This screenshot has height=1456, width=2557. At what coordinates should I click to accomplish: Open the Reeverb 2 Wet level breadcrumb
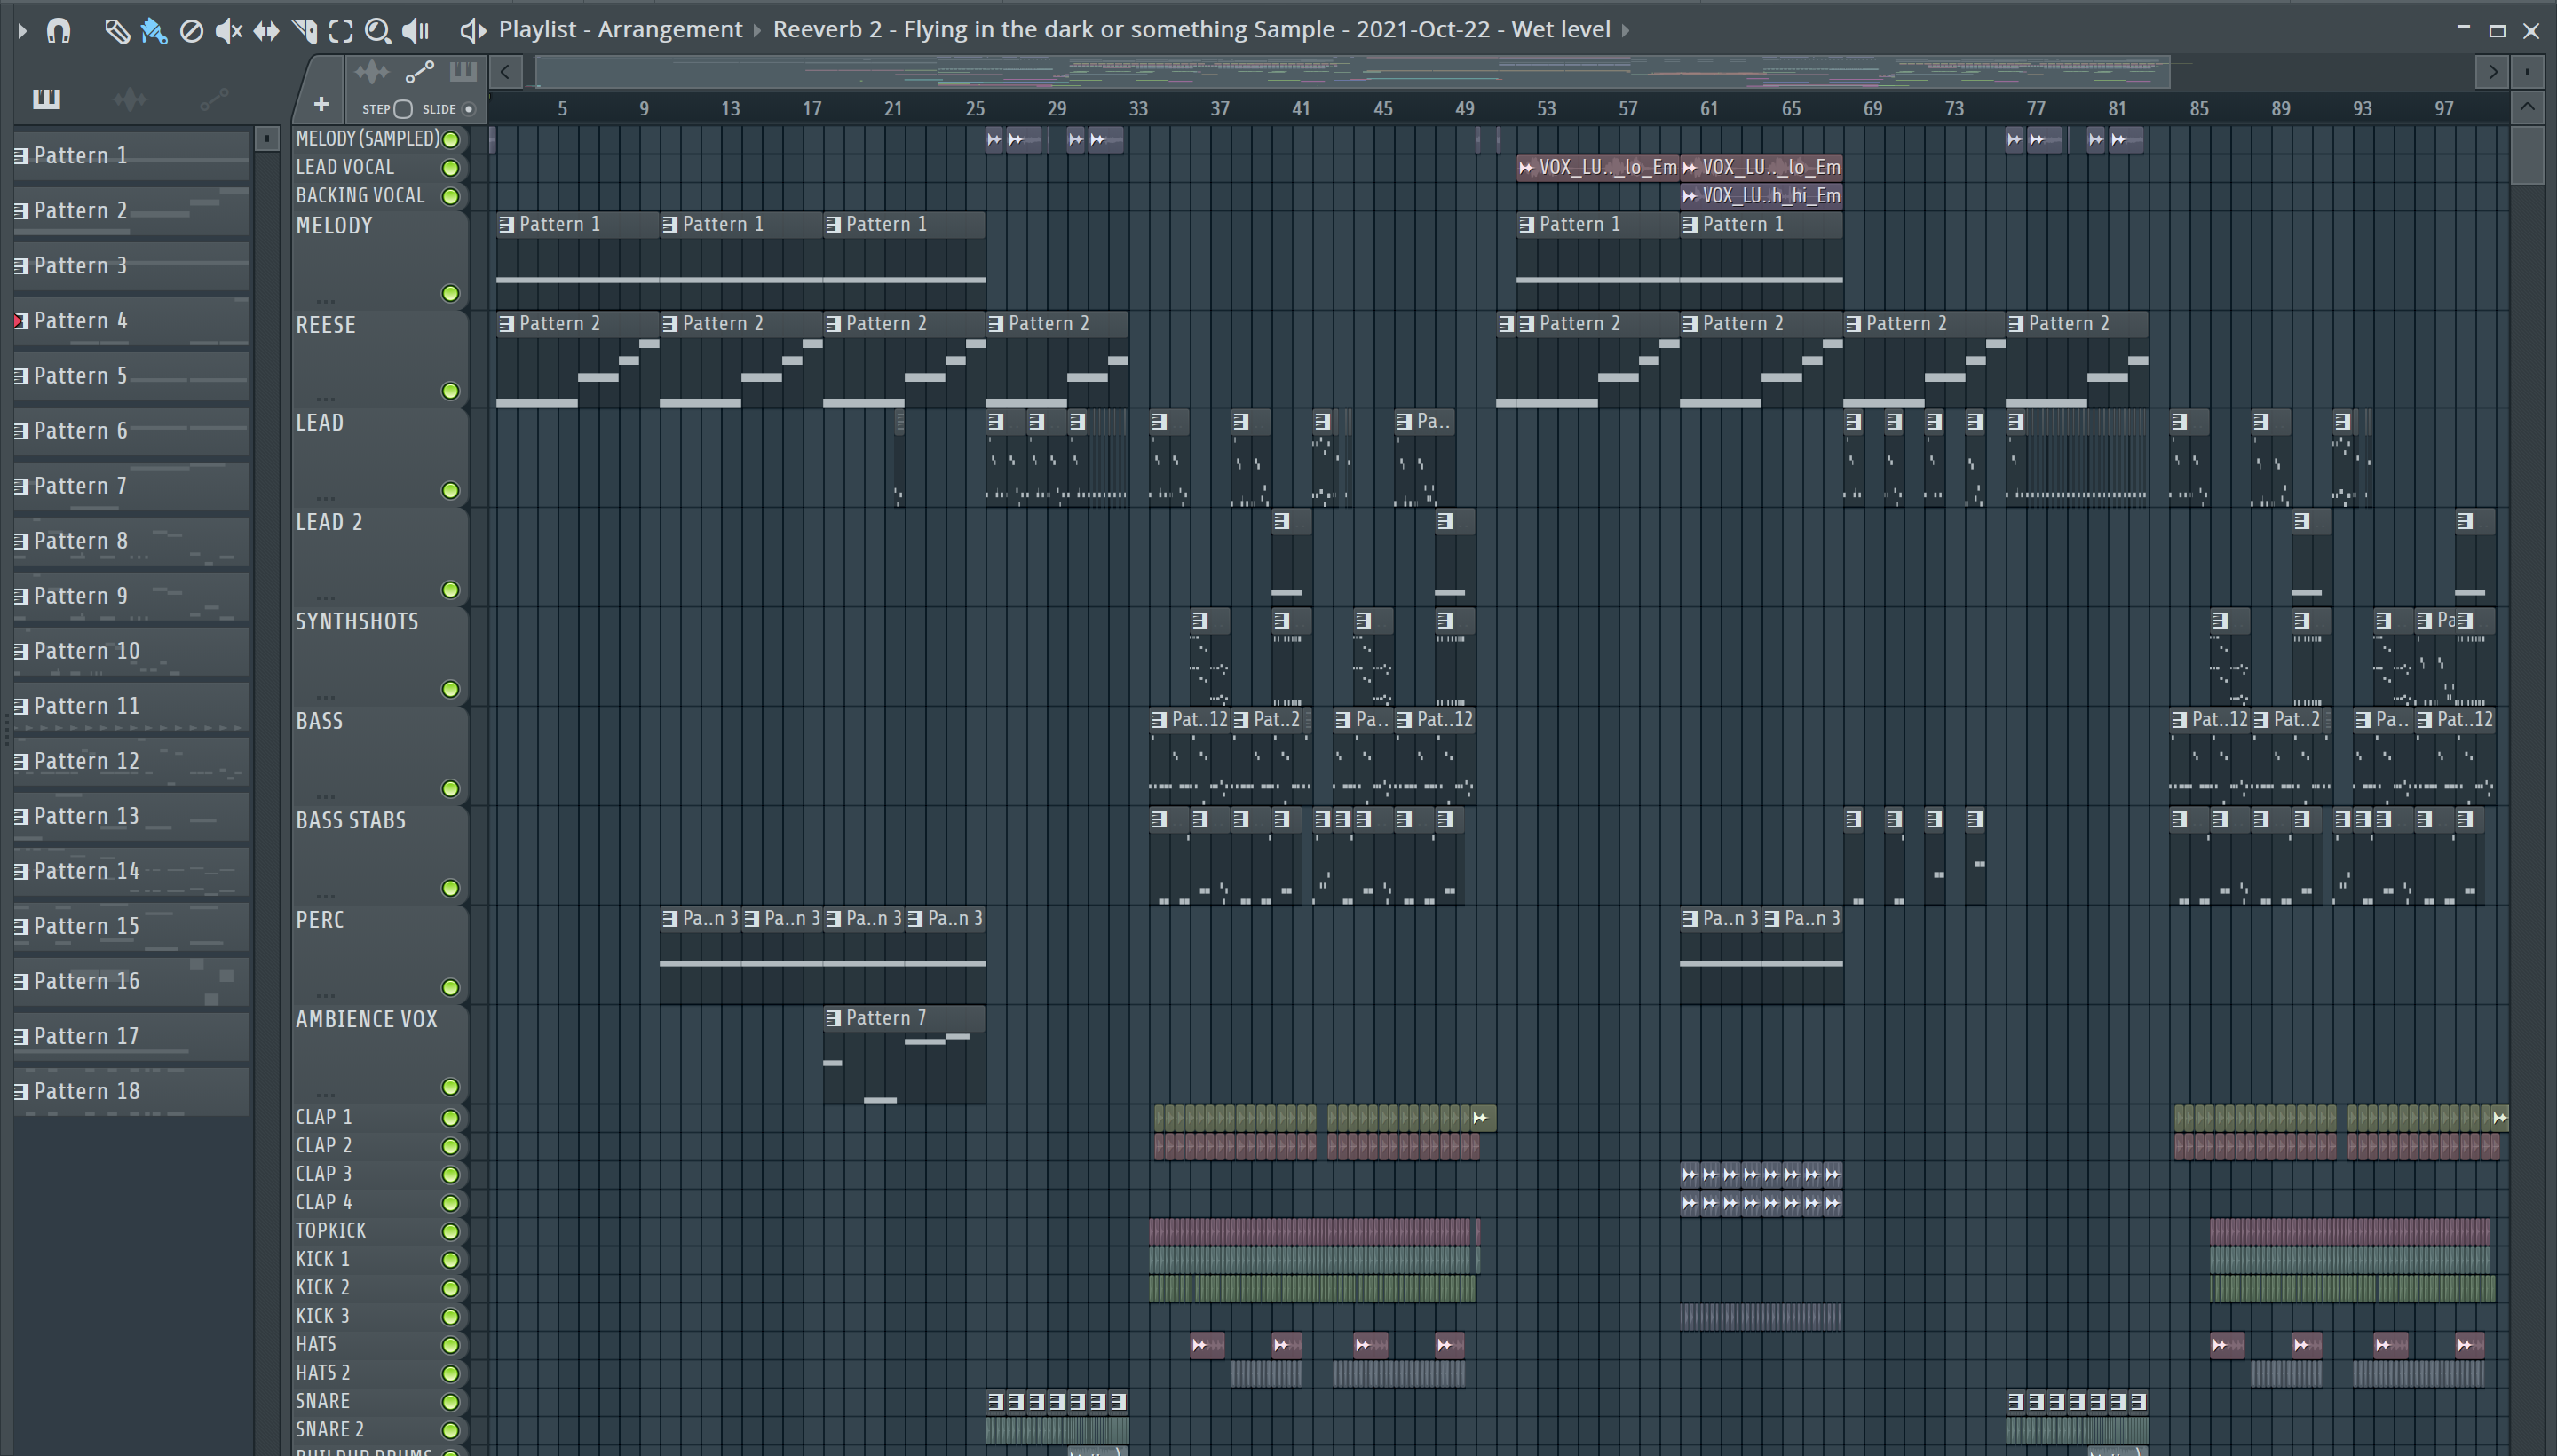[1191, 30]
